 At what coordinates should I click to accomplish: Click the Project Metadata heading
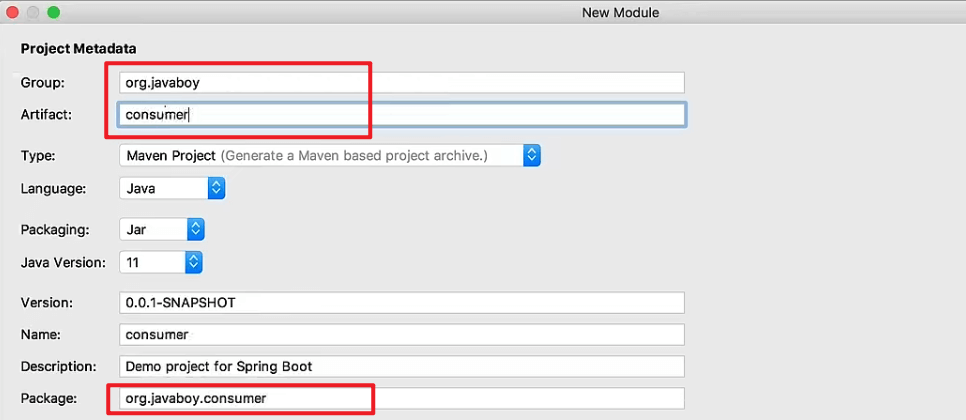click(79, 49)
